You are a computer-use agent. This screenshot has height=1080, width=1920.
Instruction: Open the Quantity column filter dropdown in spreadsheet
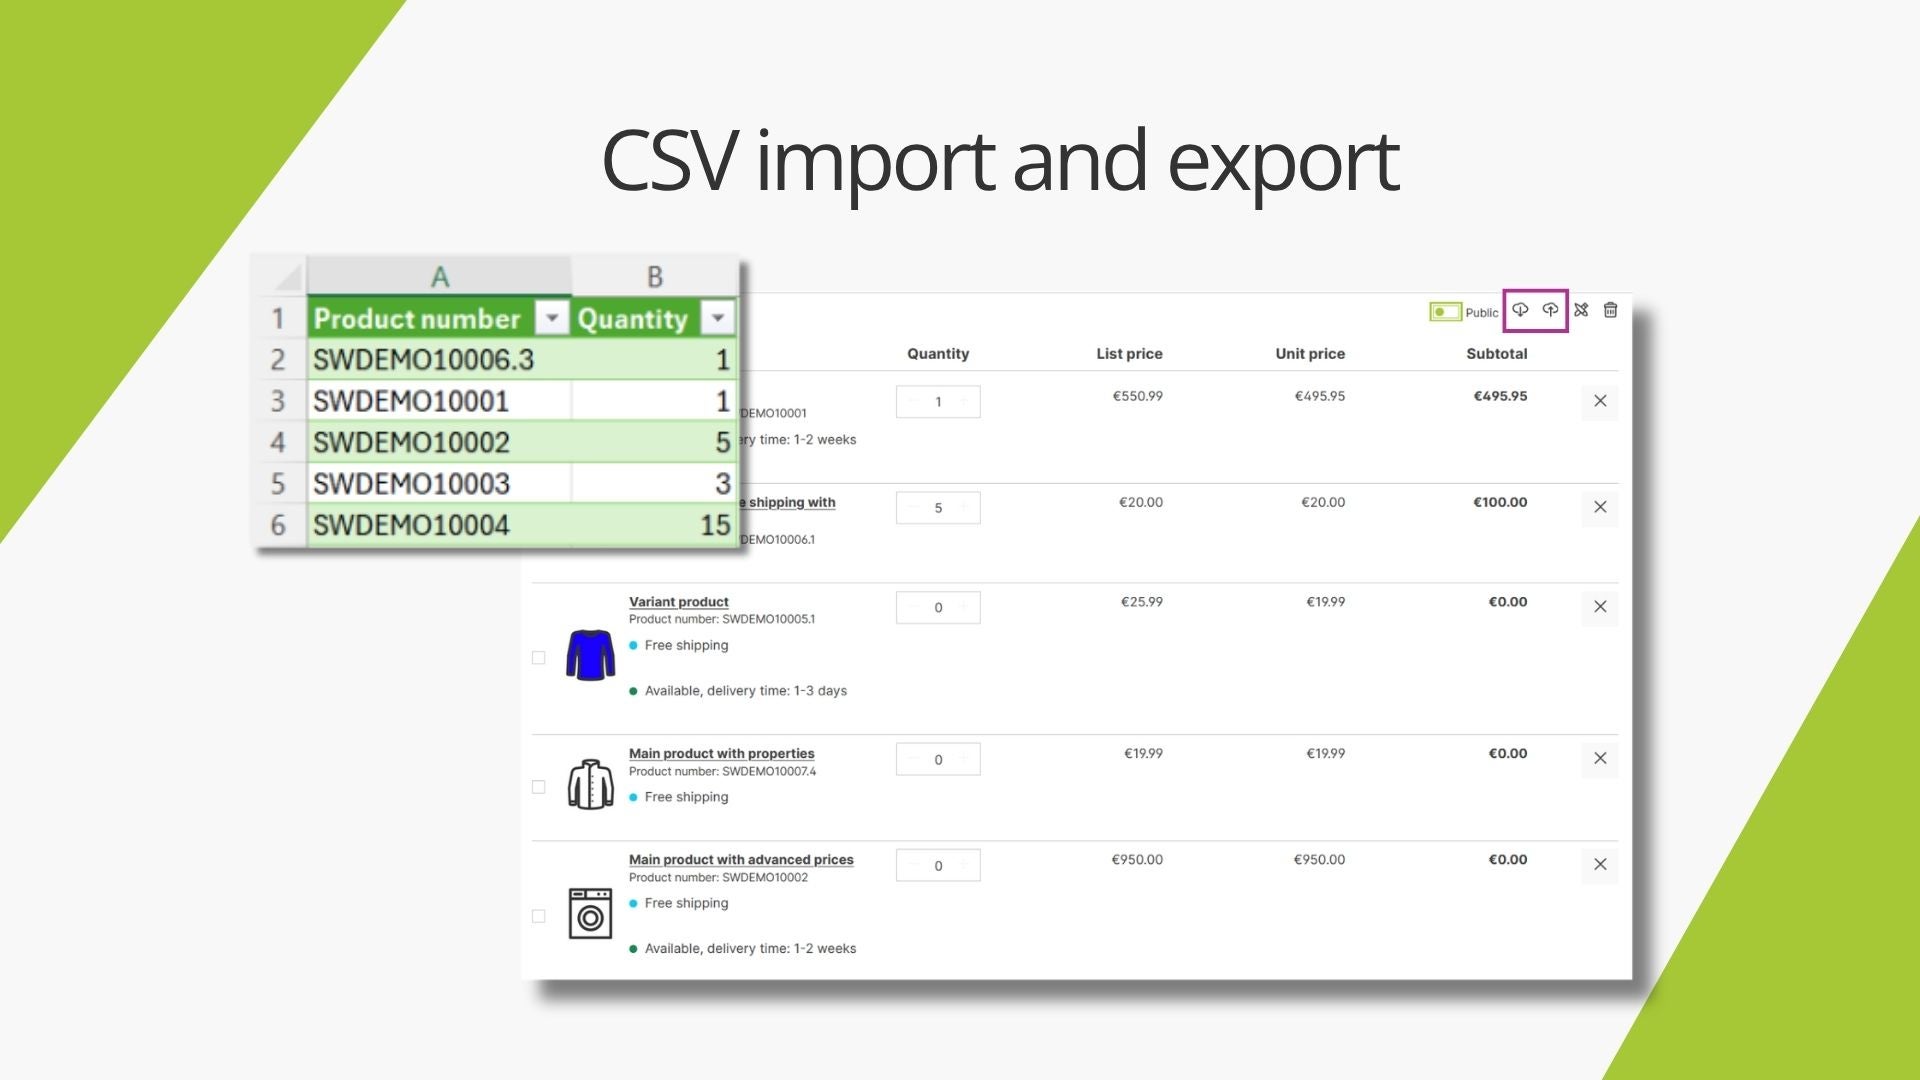[717, 318]
